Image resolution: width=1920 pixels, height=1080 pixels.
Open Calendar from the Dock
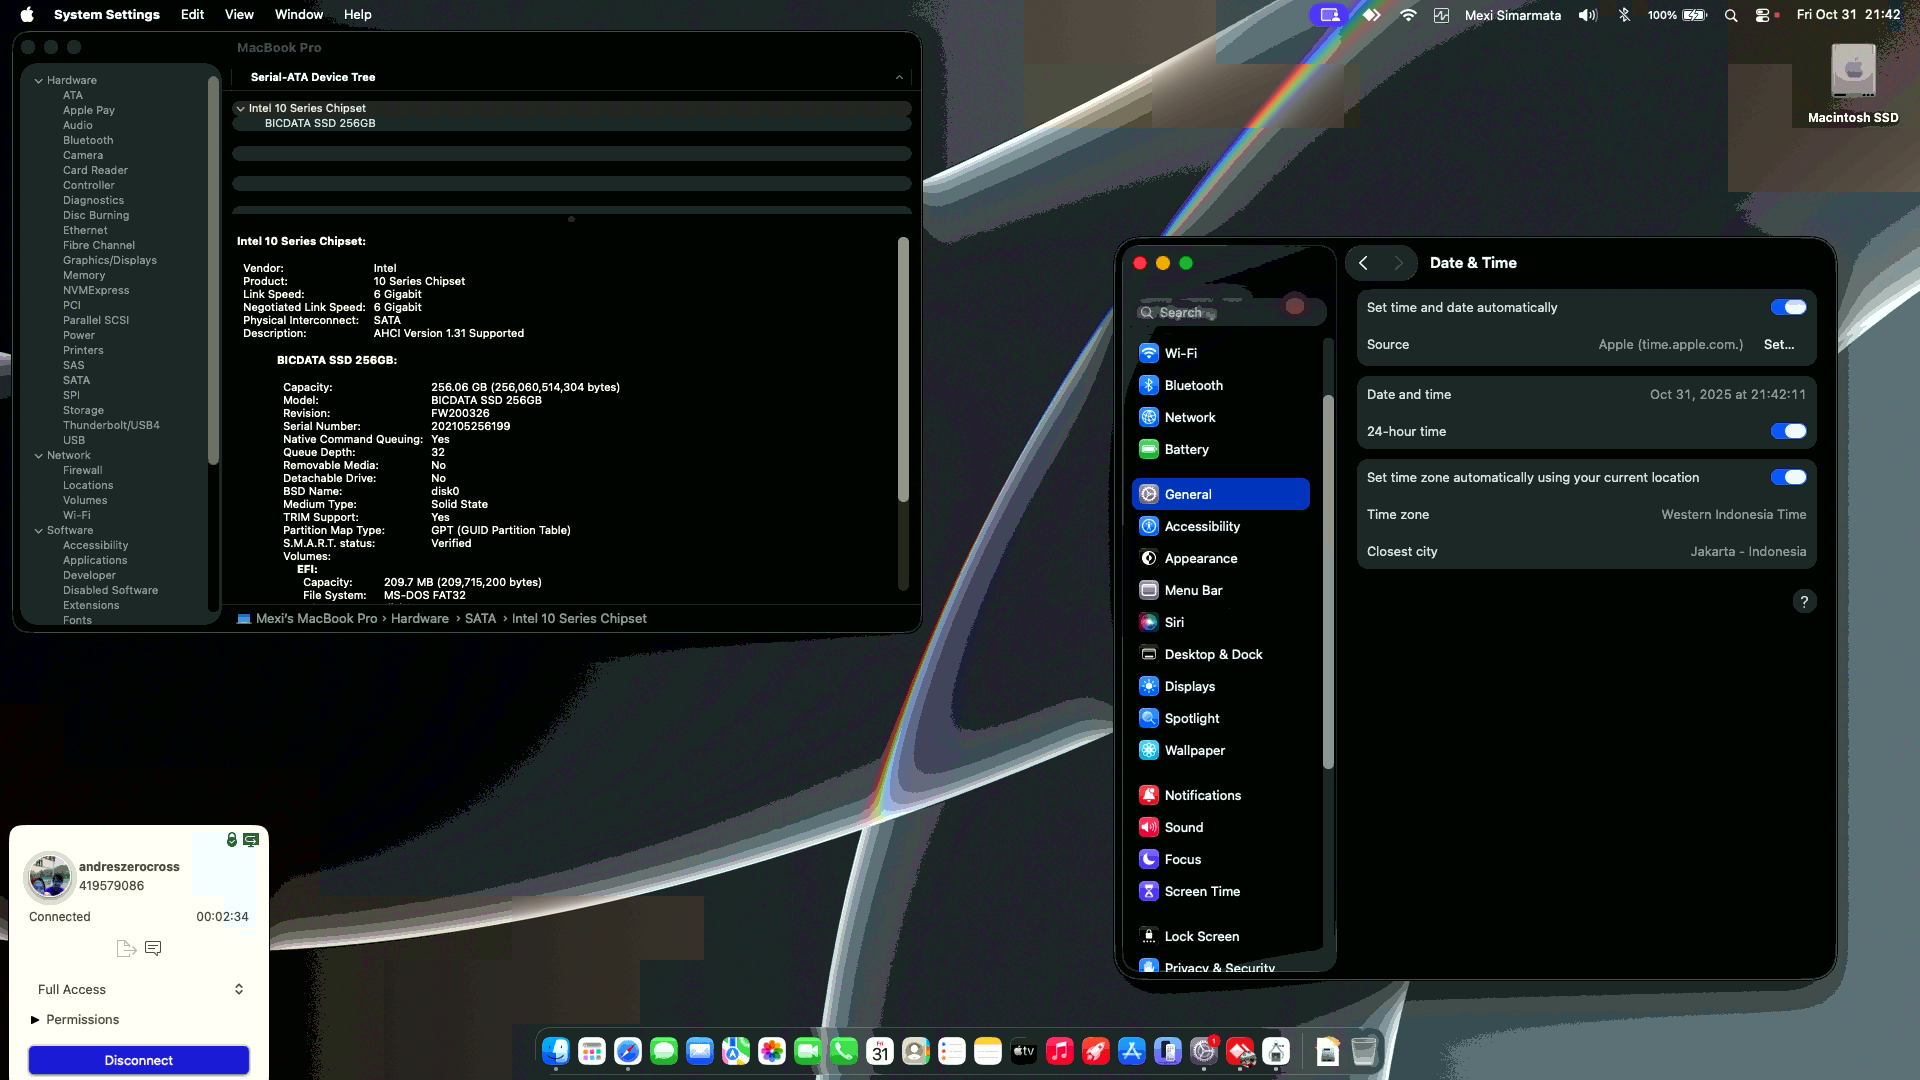pyautogui.click(x=880, y=1051)
